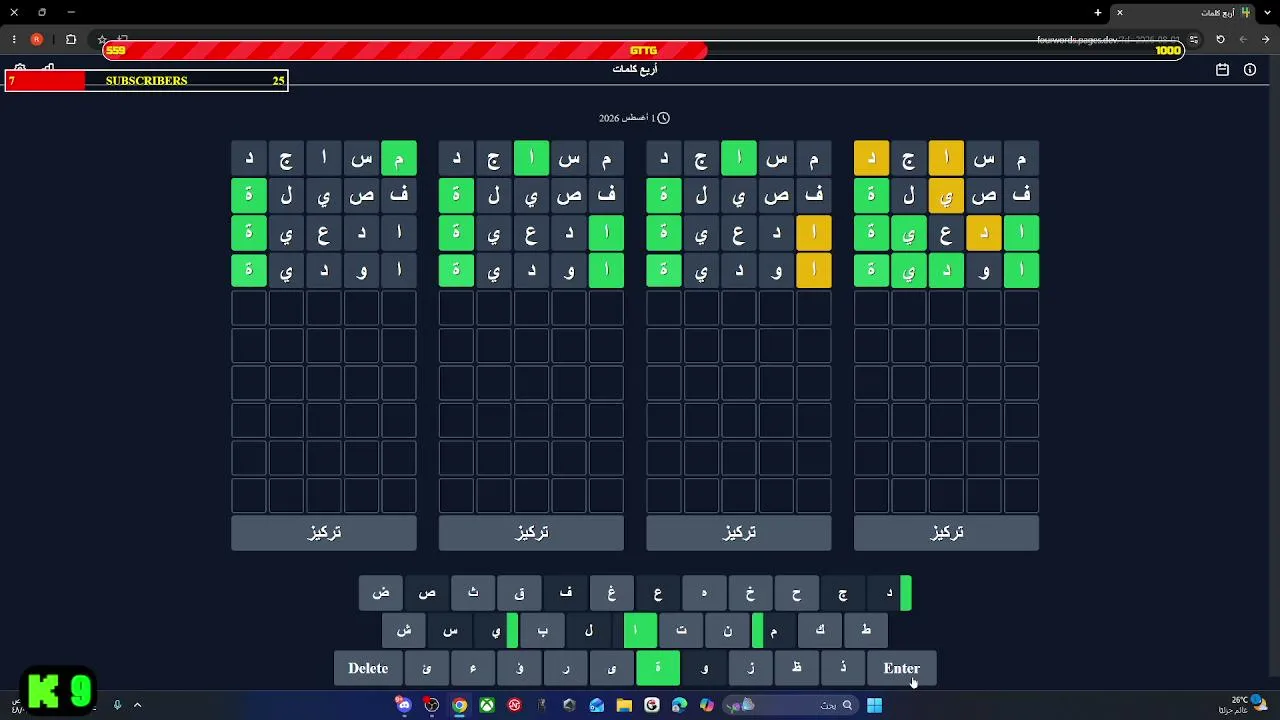Tap the خ key on game keyboard
This screenshot has width=1280, height=720.
click(750, 593)
